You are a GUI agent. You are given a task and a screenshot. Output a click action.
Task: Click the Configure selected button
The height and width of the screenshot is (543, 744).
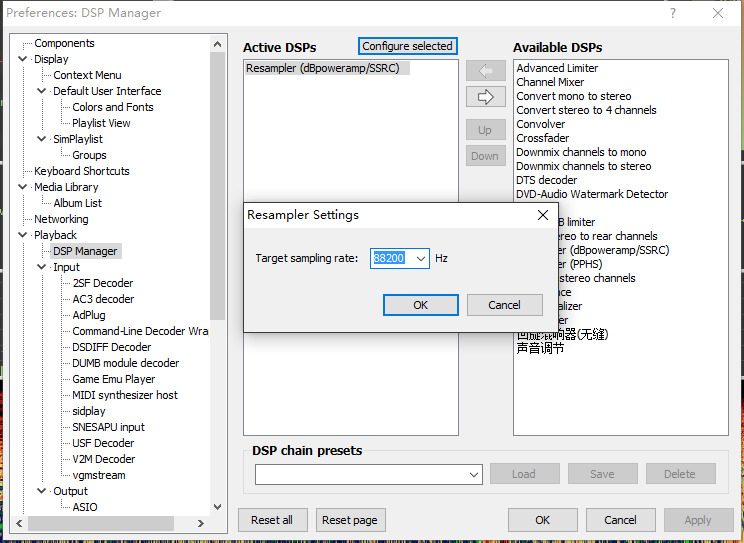[x=407, y=46]
